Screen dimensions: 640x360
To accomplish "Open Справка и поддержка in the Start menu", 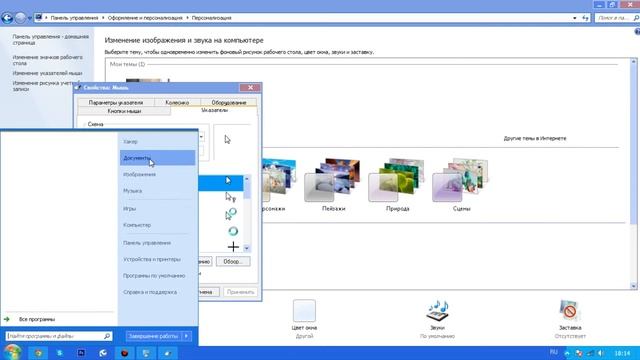I will [x=150, y=292].
